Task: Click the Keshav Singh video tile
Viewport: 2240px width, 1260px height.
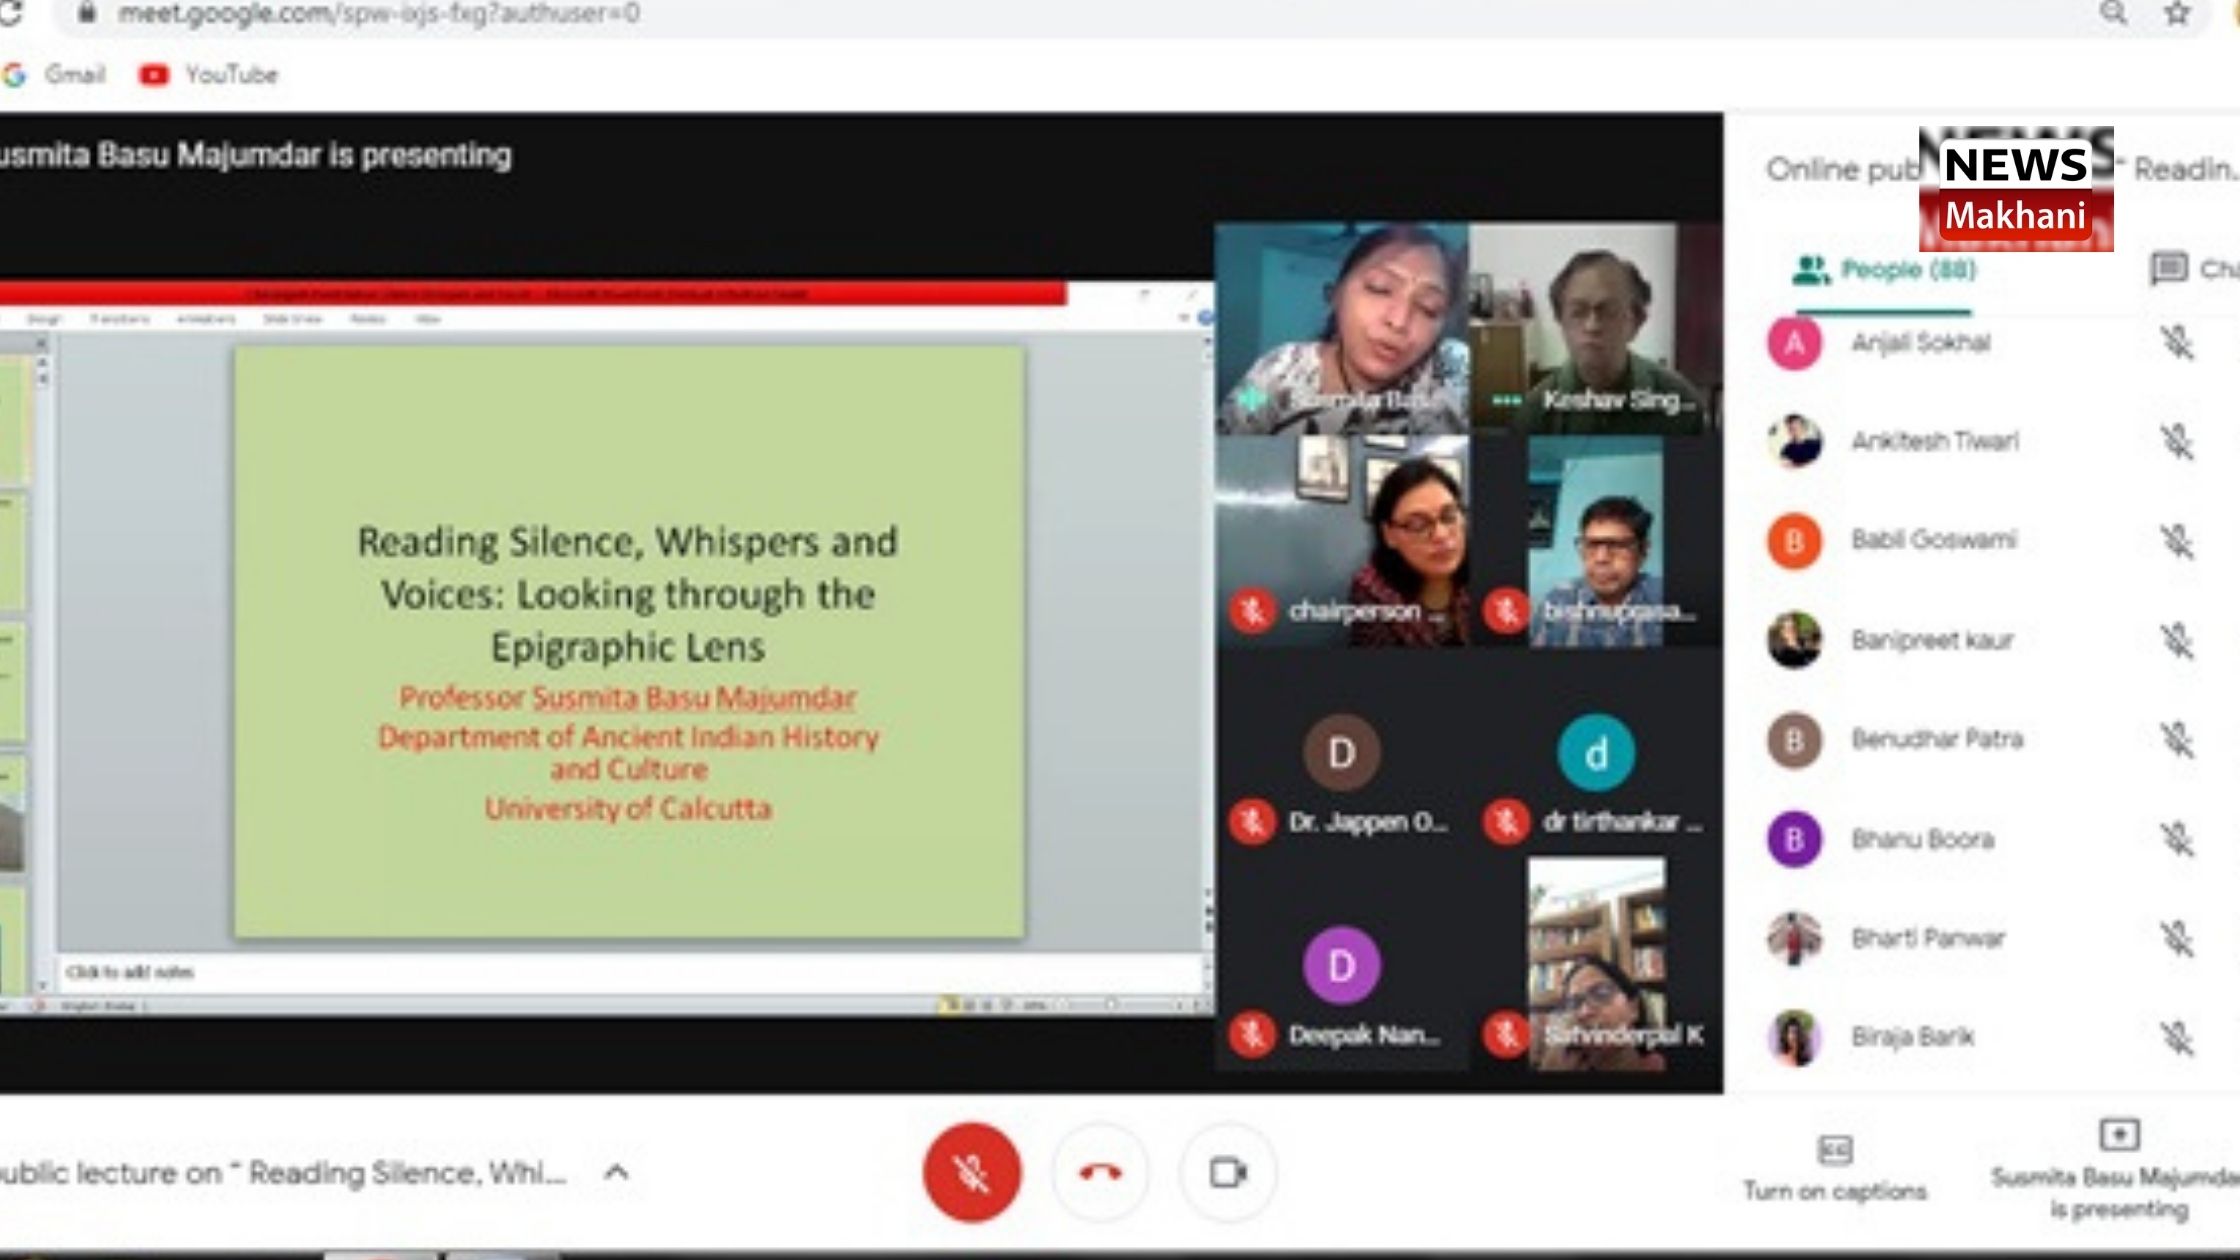Action: pyautogui.click(x=1595, y=328)
